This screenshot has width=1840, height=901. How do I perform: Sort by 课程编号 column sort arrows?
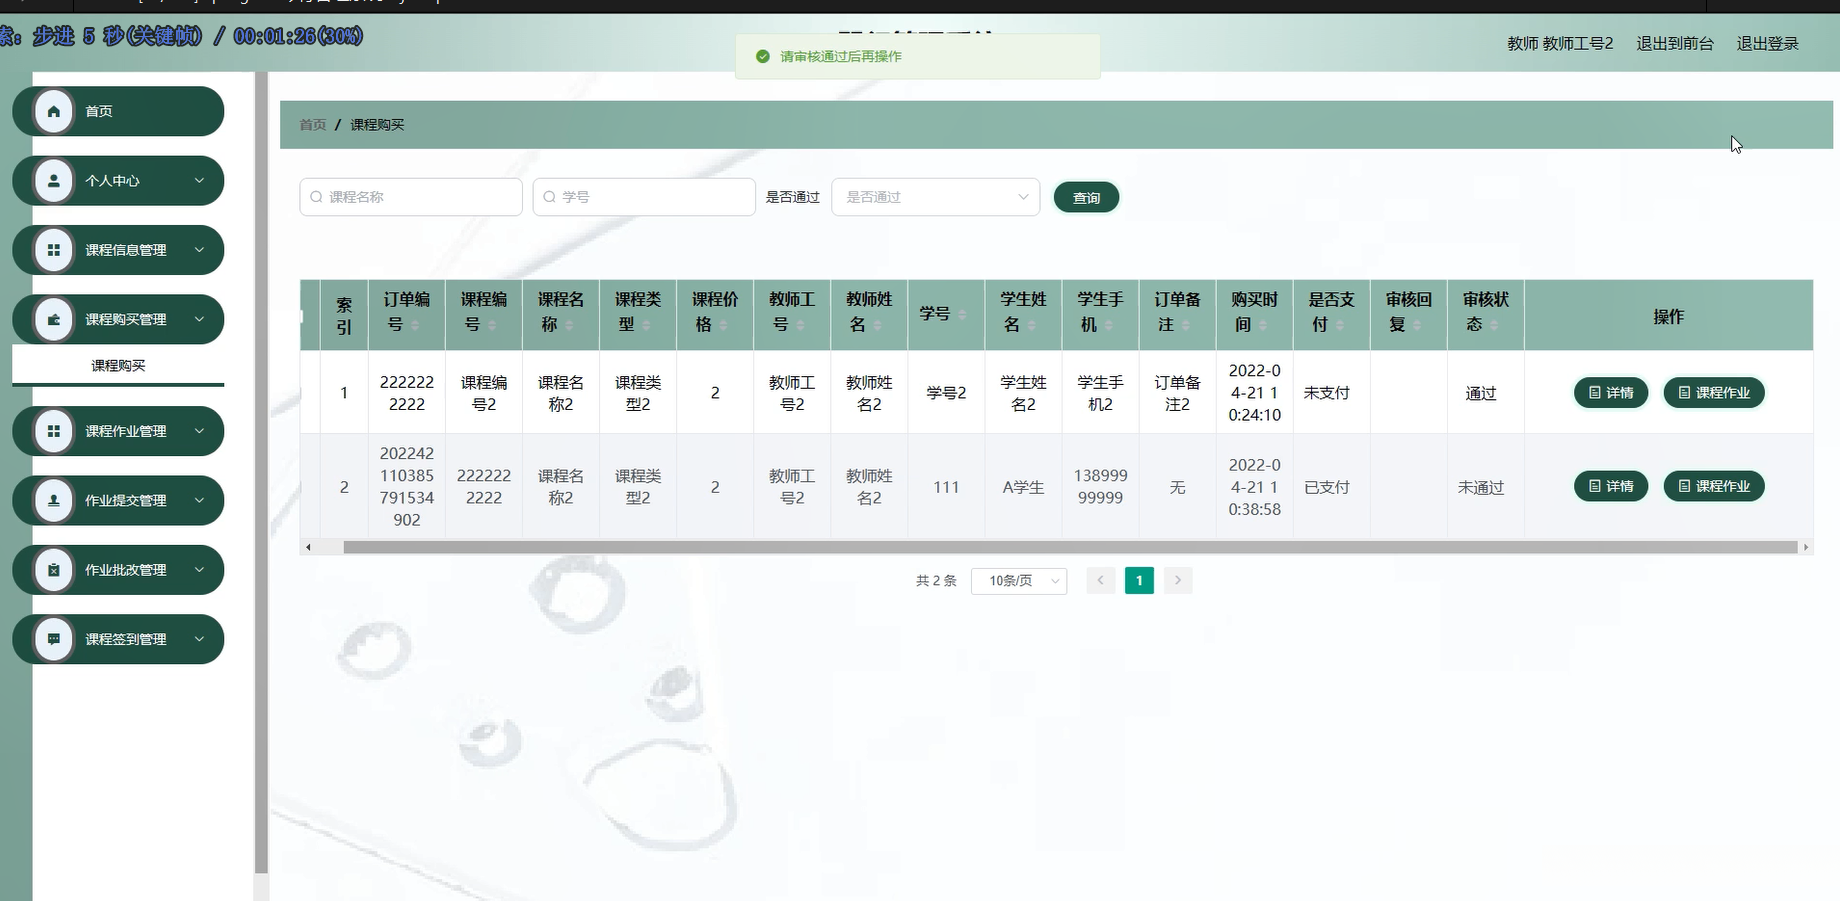[492, 325]
